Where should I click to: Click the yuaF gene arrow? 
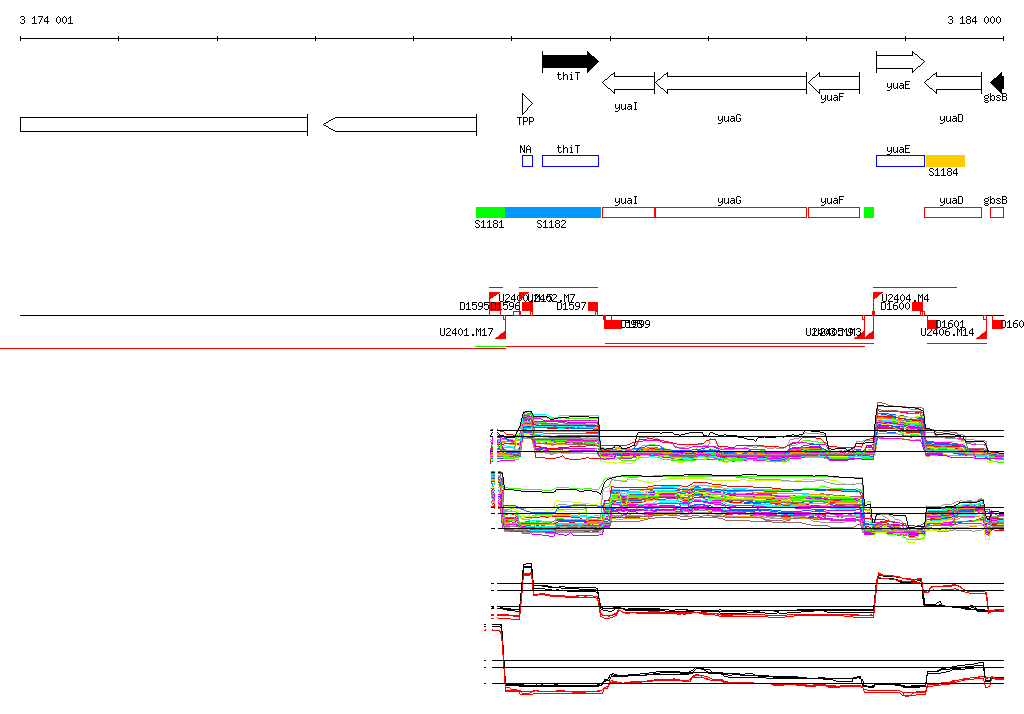(834, 83)
